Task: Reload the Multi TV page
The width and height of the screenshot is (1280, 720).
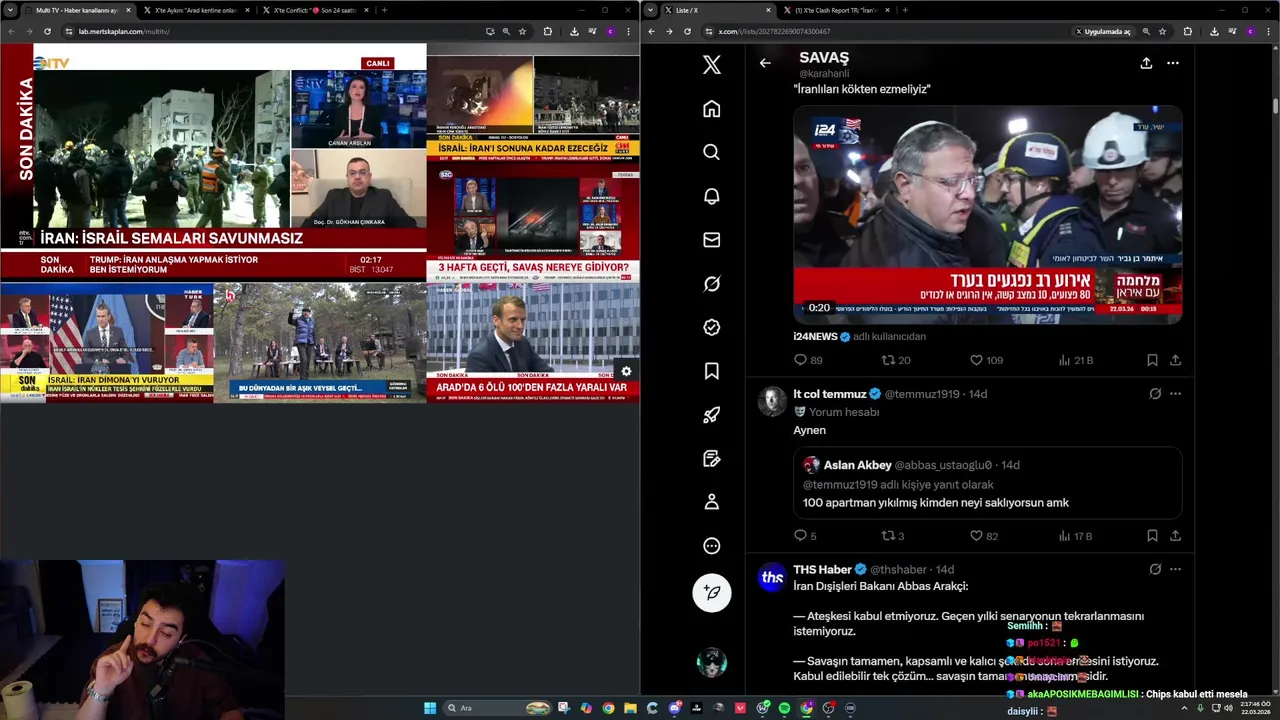Action: point(47,31)
